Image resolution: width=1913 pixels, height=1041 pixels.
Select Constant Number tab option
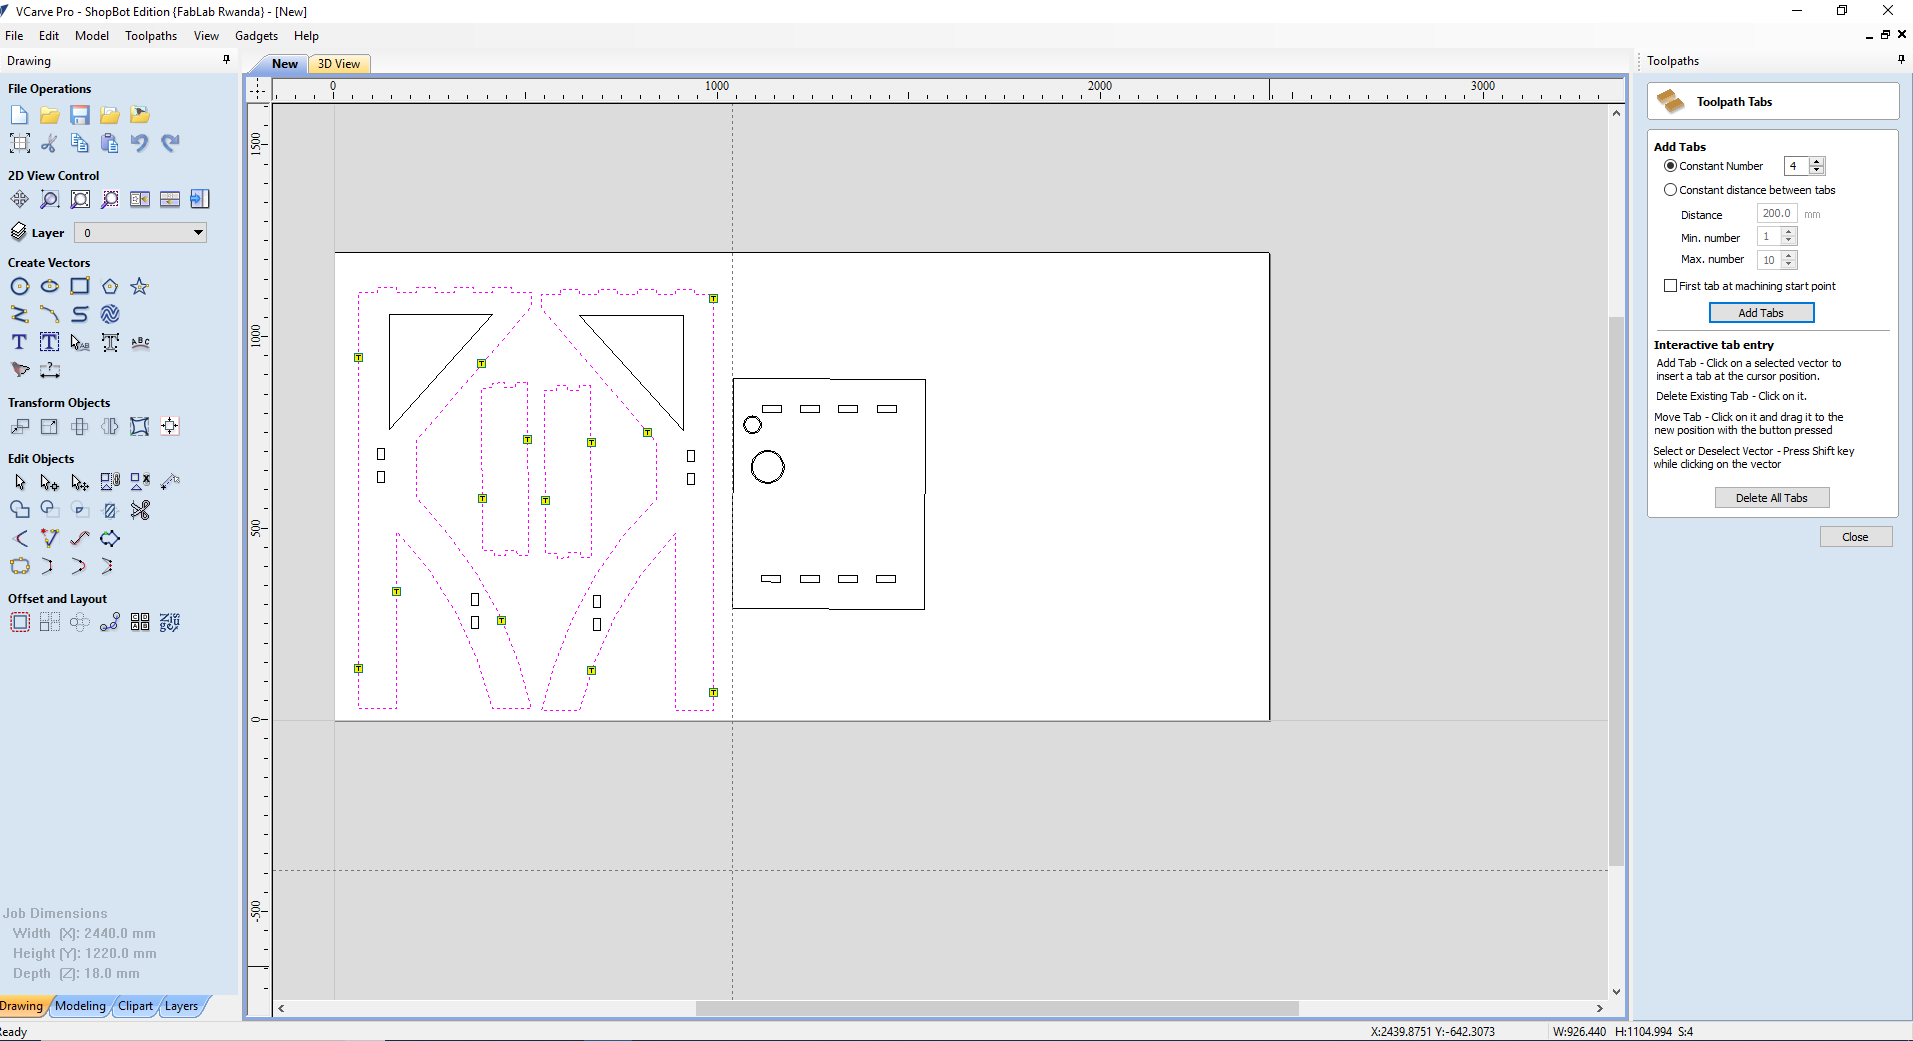[x=1670, y=166]
